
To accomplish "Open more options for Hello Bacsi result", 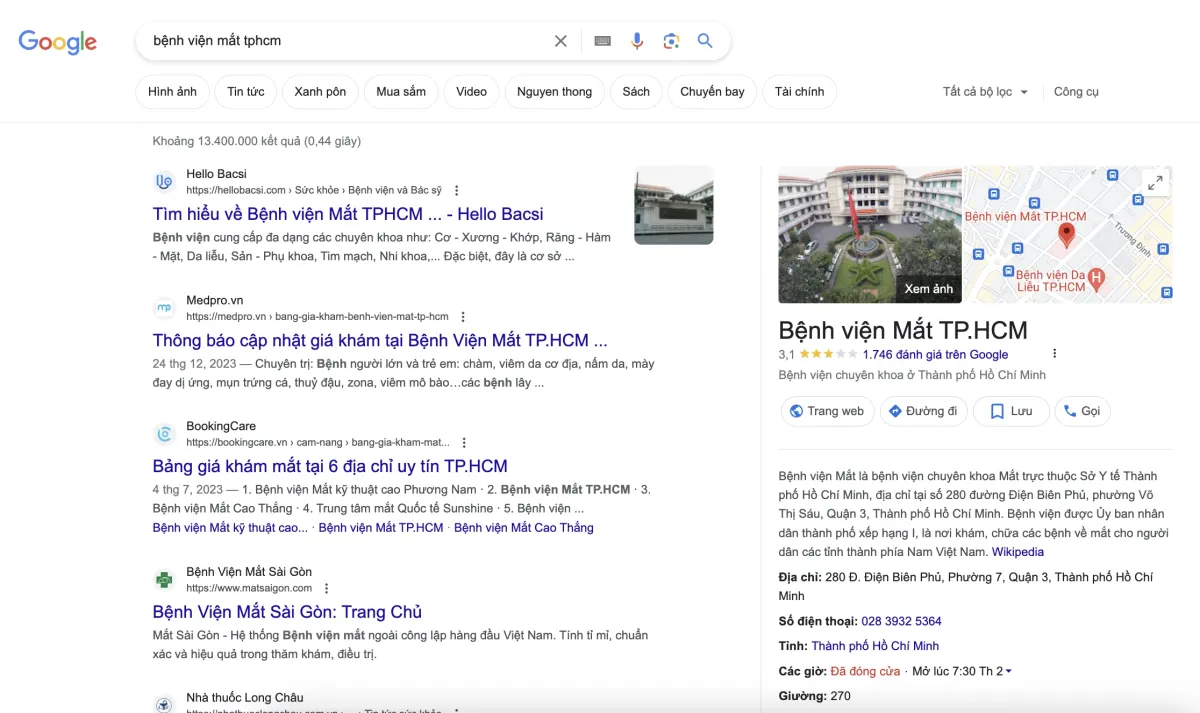I will click(x=457, y=190).
